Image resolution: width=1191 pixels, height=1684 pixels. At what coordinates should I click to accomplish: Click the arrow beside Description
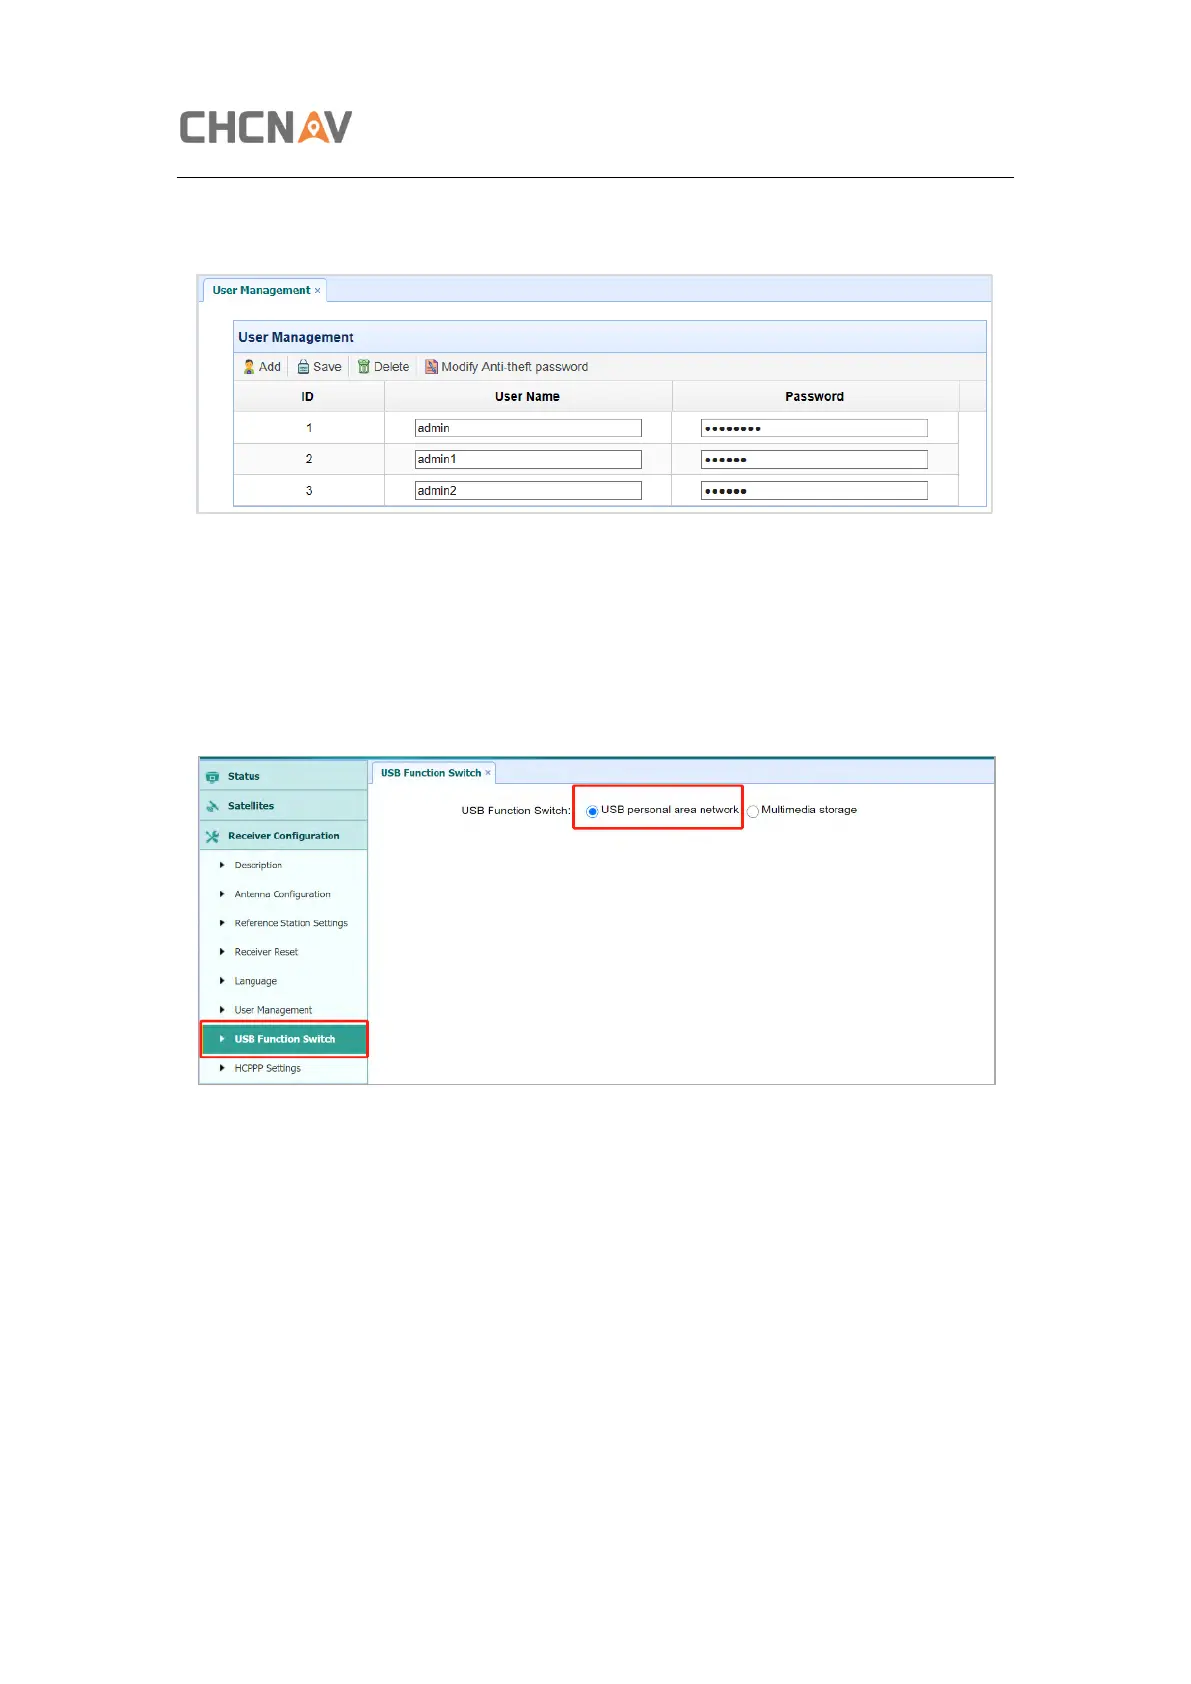222,865
